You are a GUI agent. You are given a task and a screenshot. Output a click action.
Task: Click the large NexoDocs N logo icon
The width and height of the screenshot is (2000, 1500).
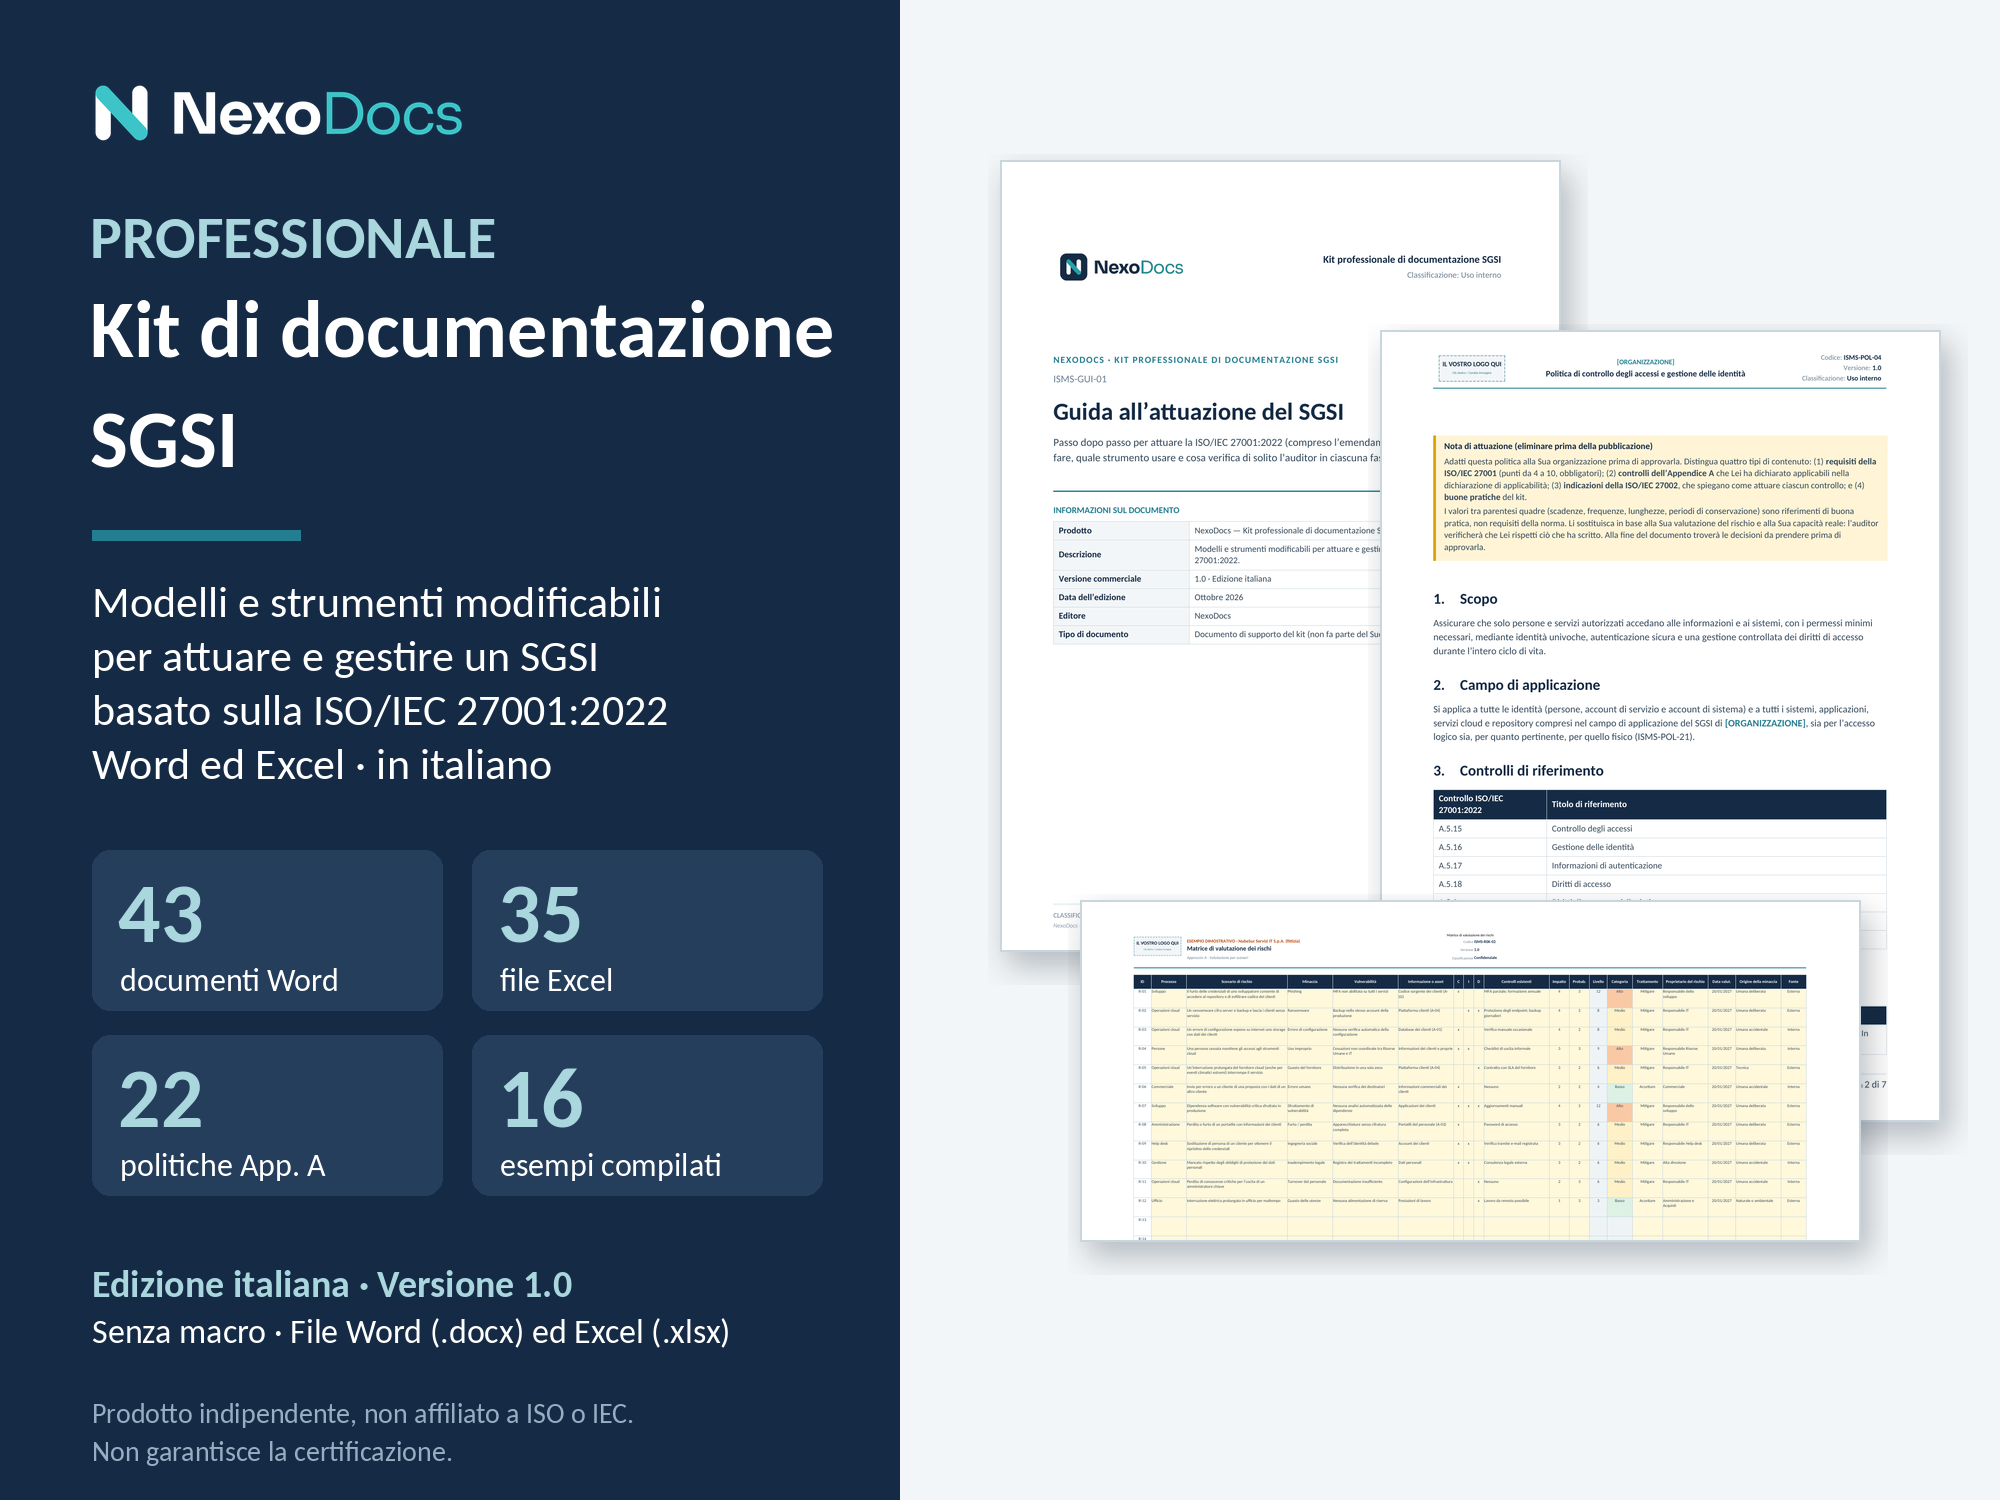coord(121,113)
